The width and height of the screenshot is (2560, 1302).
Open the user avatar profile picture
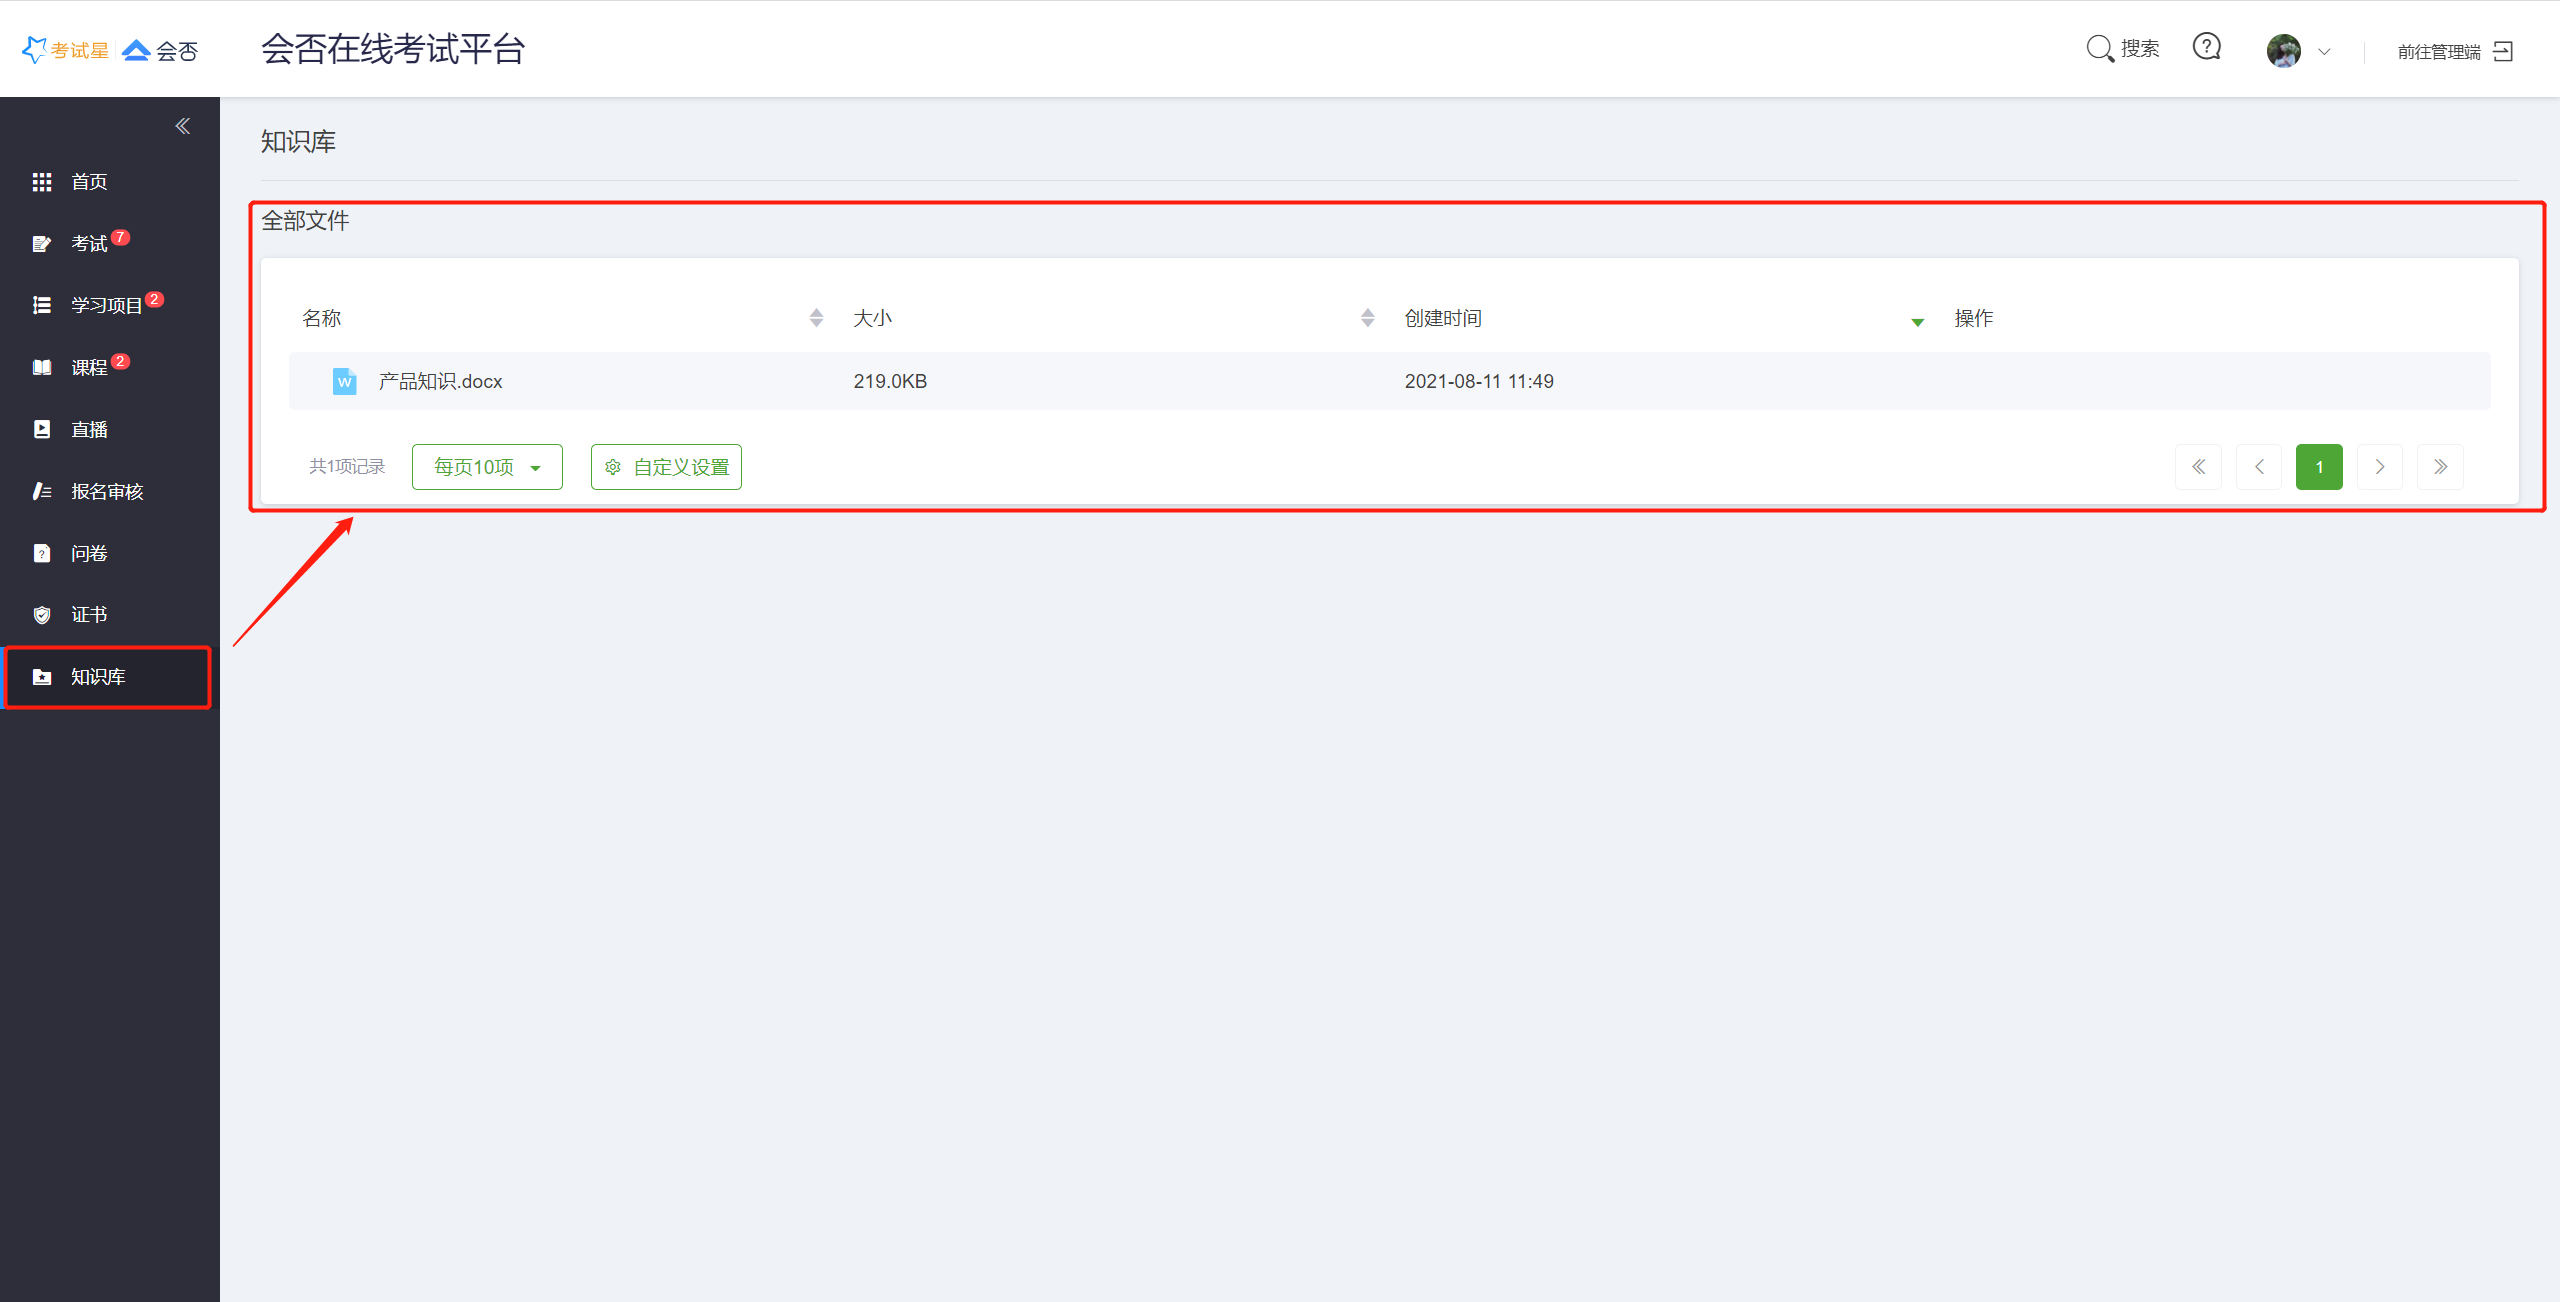coord(2283,50)
